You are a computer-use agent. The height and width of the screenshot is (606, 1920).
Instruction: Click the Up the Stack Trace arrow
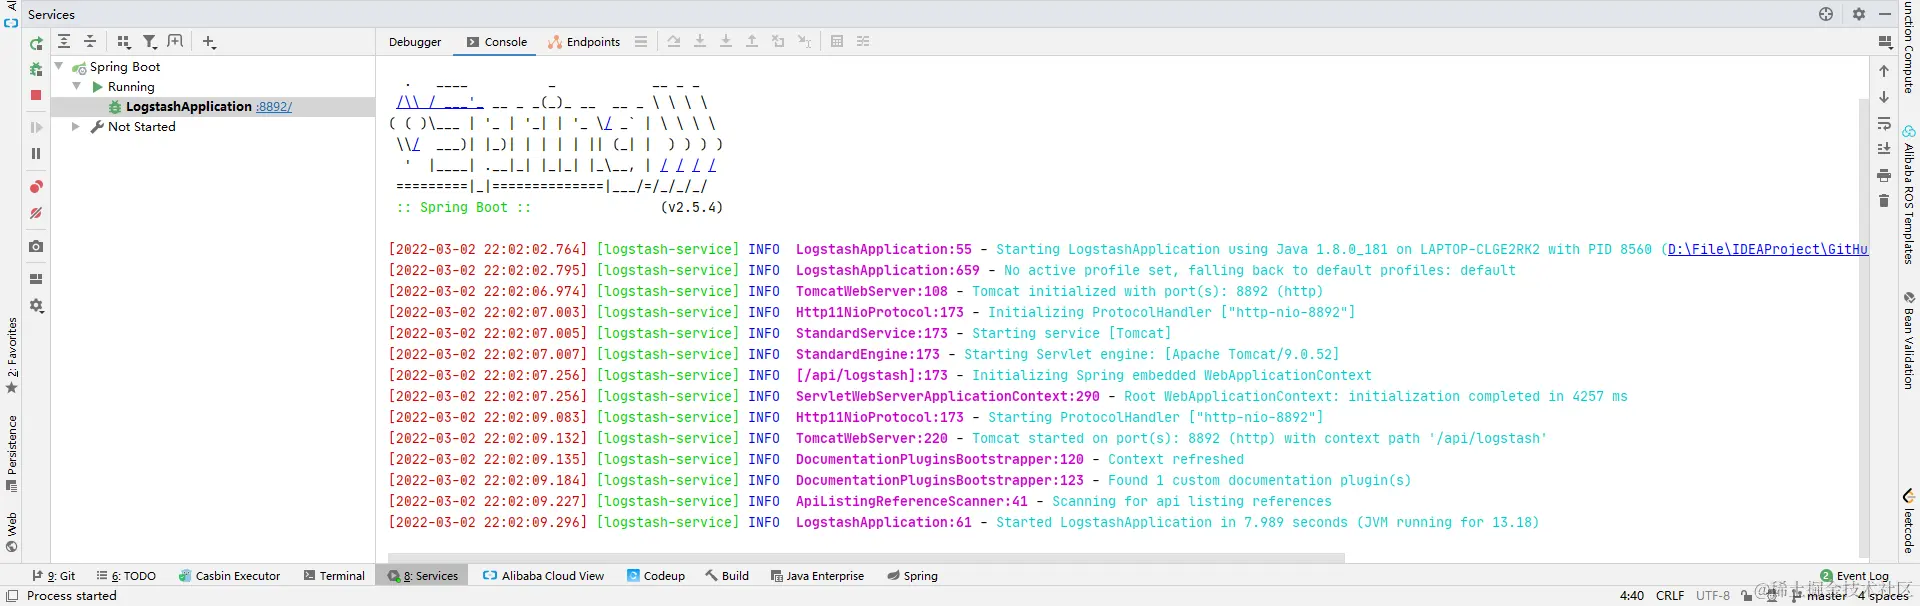click(1884, 71)
